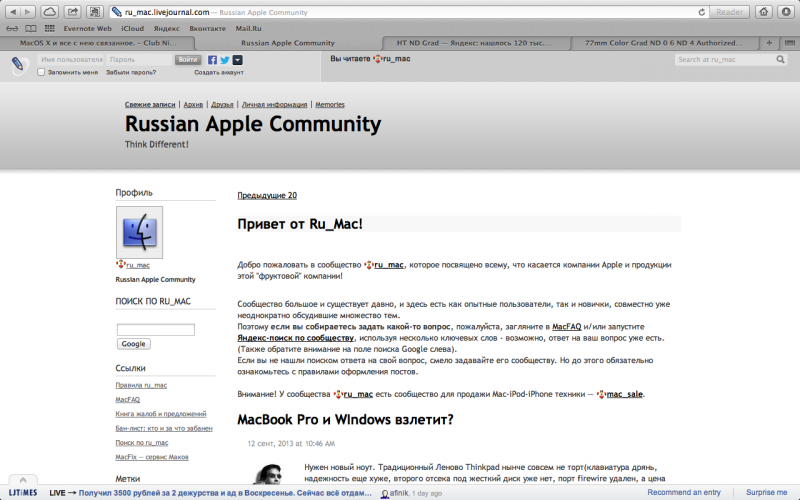Add a new tab with the plus button
Screen dimensions: 800x500
click(769, 43)
